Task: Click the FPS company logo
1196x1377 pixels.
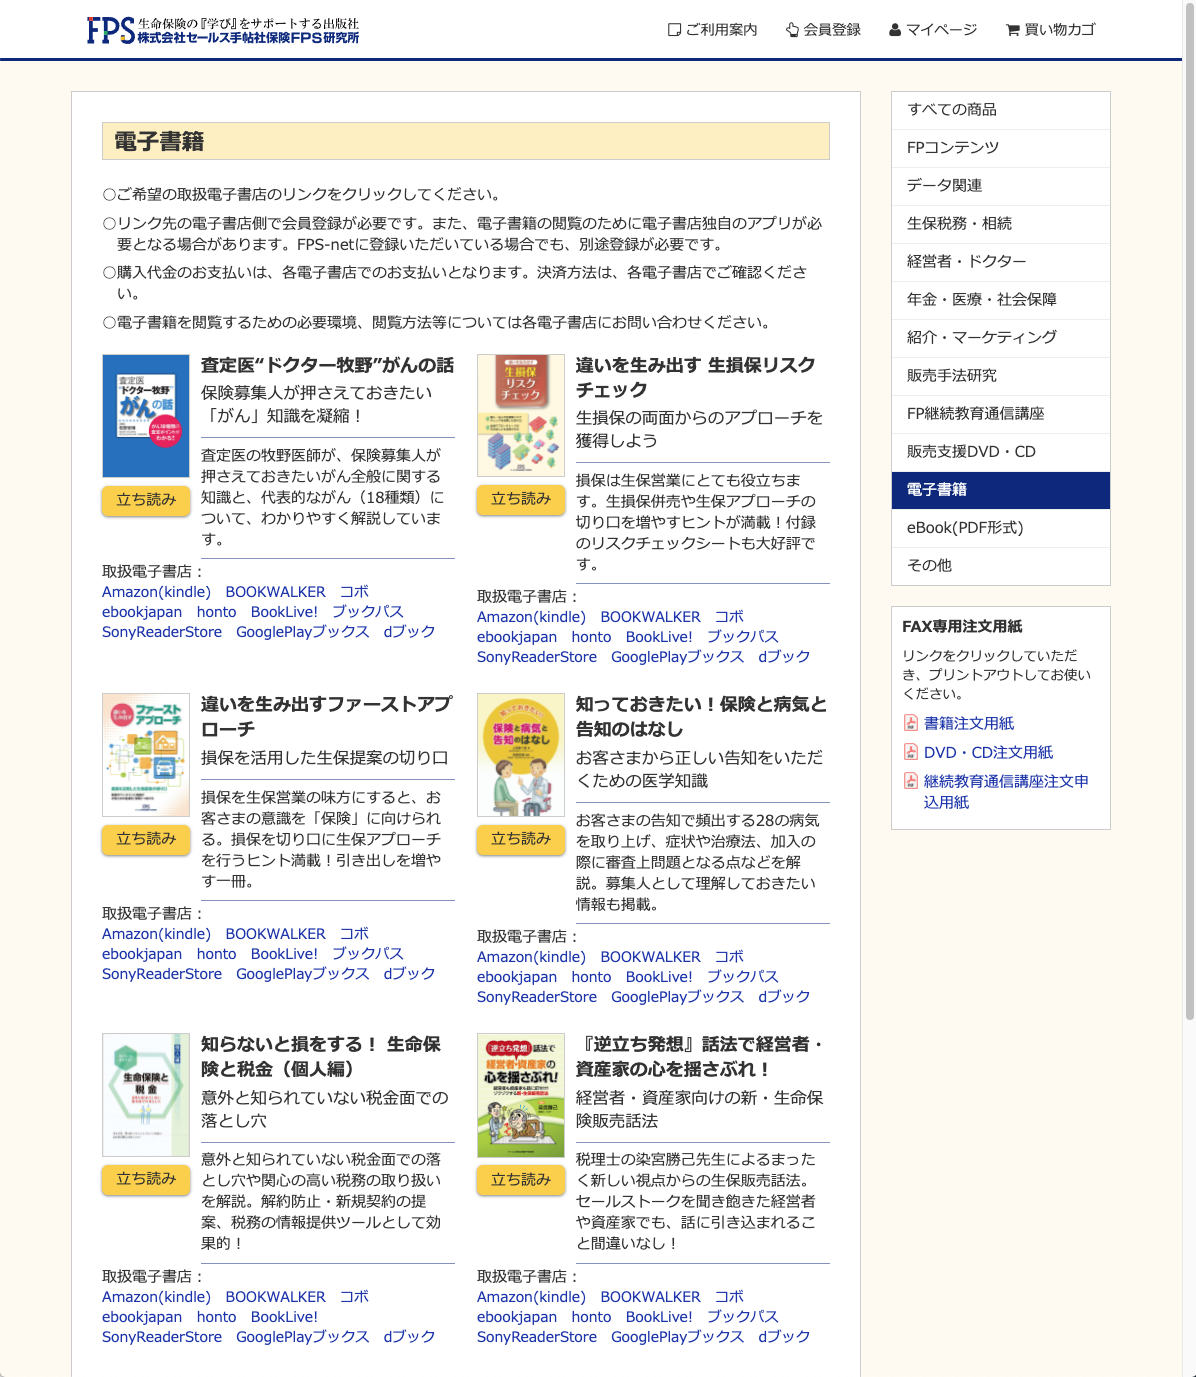Action: [222, 30]
